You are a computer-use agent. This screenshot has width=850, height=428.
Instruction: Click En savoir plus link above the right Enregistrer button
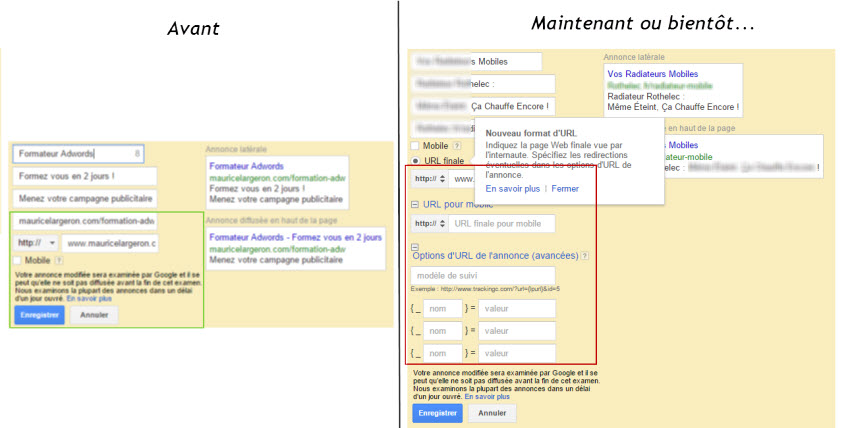pyautogui.click(x=487, y=397)
